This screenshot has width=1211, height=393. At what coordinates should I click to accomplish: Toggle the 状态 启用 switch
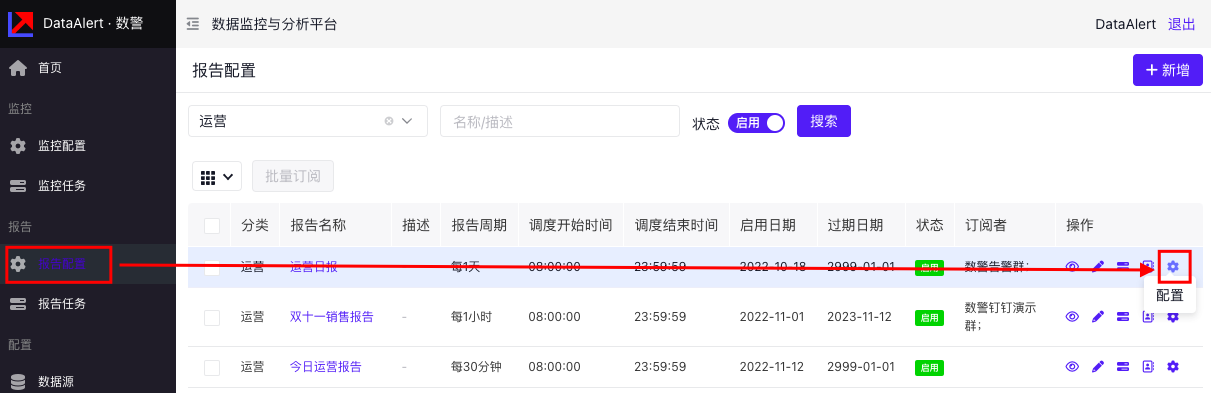click(x=756, y=122)
